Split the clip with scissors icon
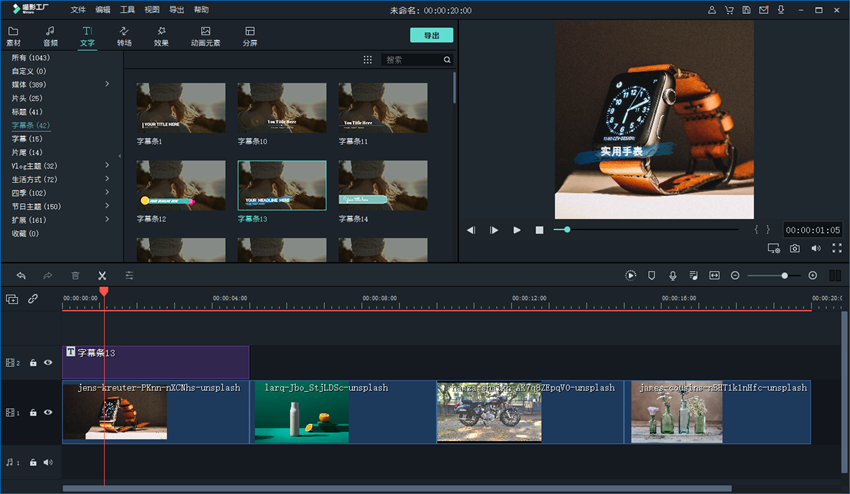850x494 pixels. [102, 275]
